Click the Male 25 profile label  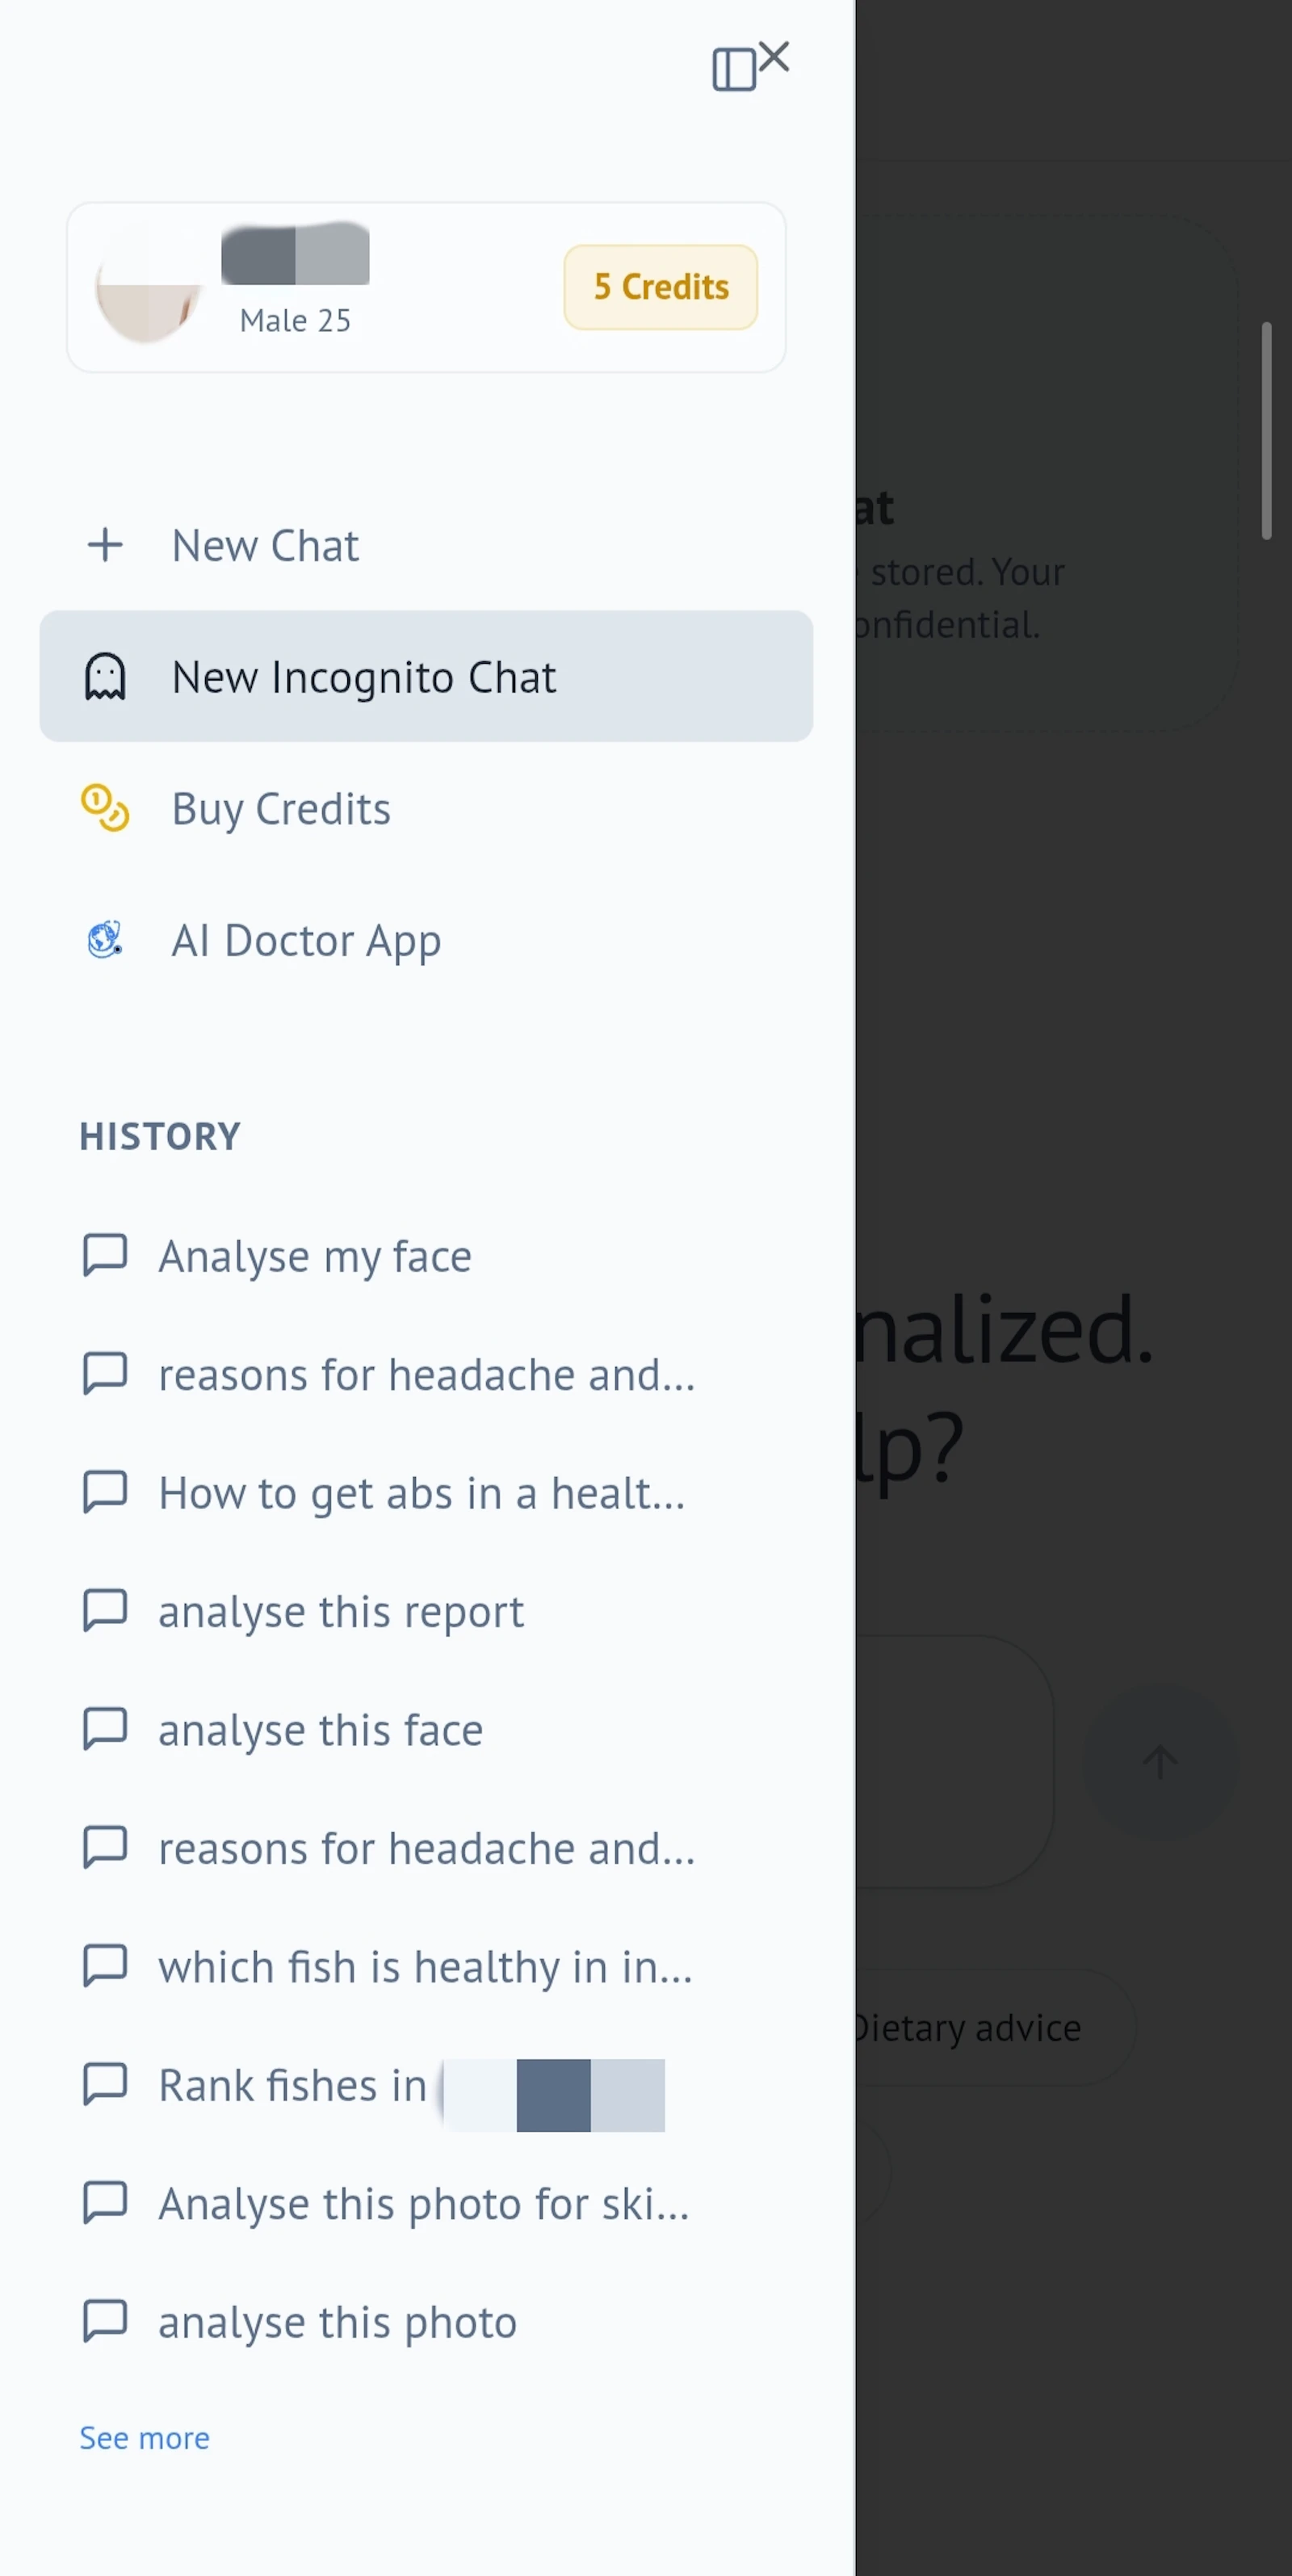coord(295,320)
